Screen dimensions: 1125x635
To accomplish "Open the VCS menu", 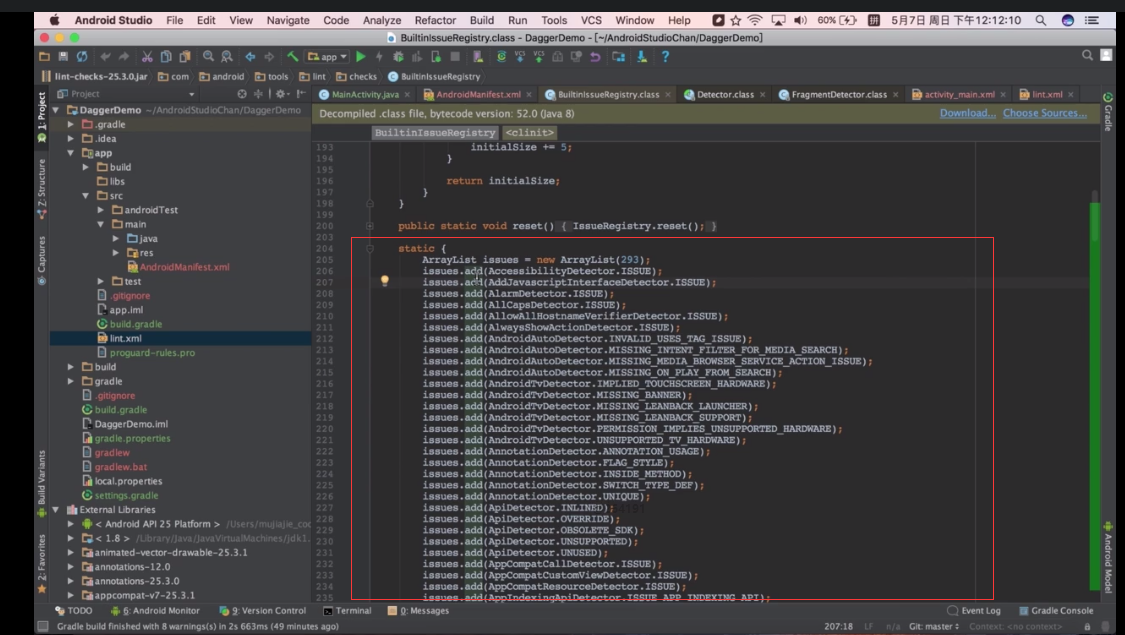I will point(591,20).
